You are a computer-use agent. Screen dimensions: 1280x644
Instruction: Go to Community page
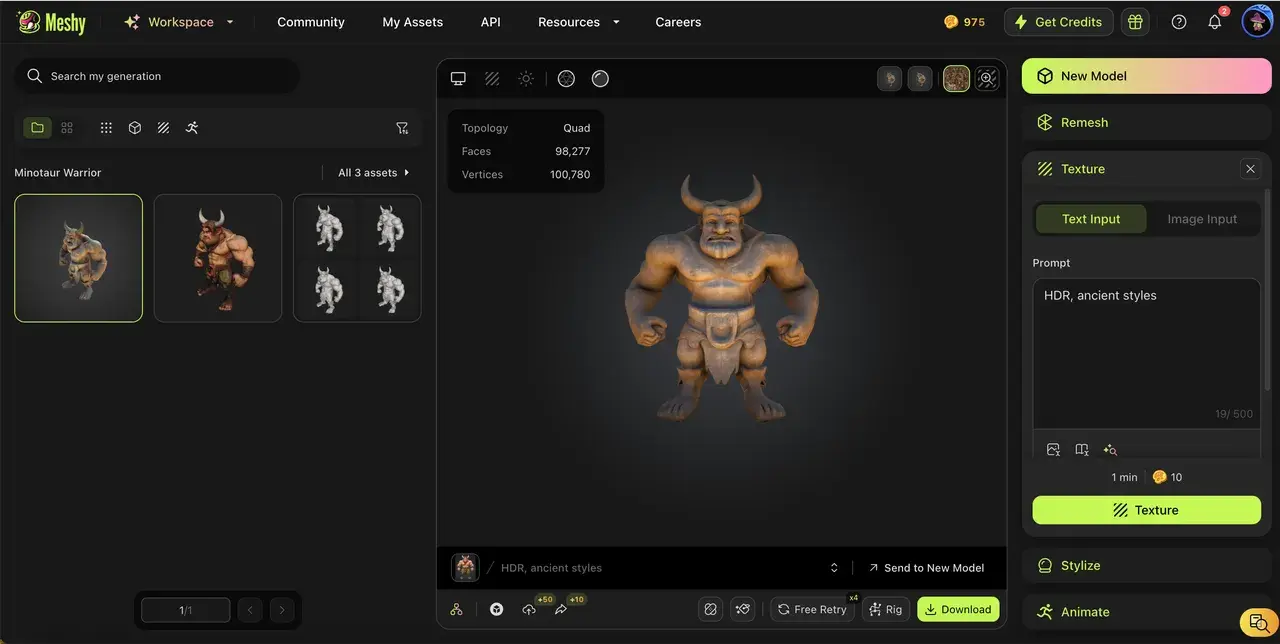pos(311,22)
